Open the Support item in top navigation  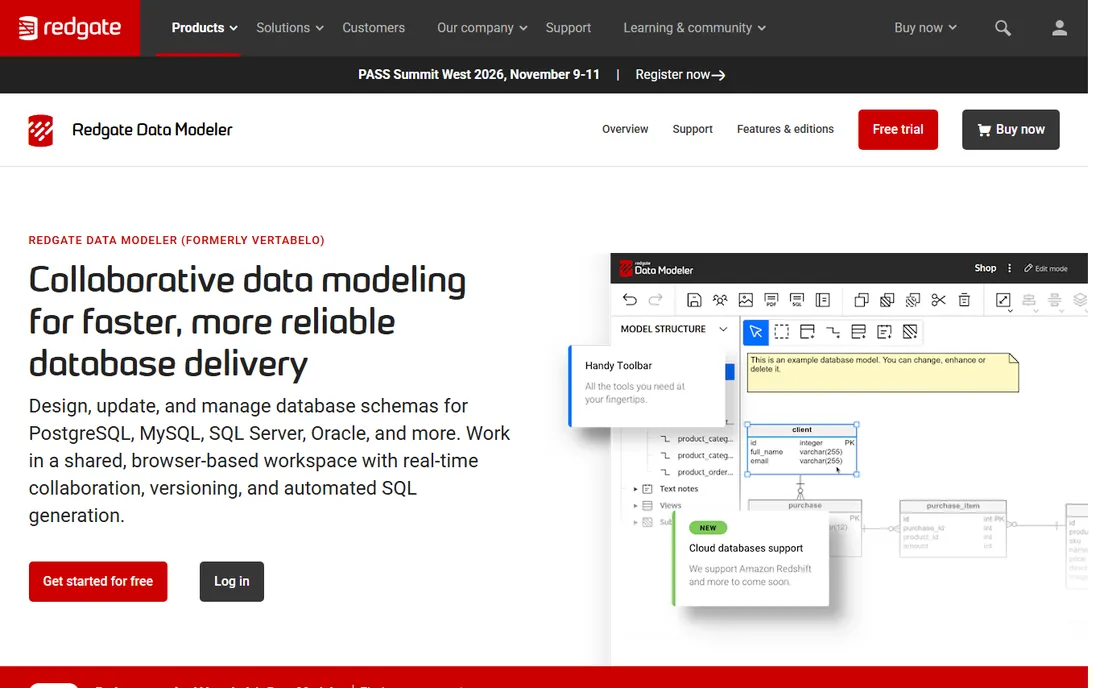(568, 28)
